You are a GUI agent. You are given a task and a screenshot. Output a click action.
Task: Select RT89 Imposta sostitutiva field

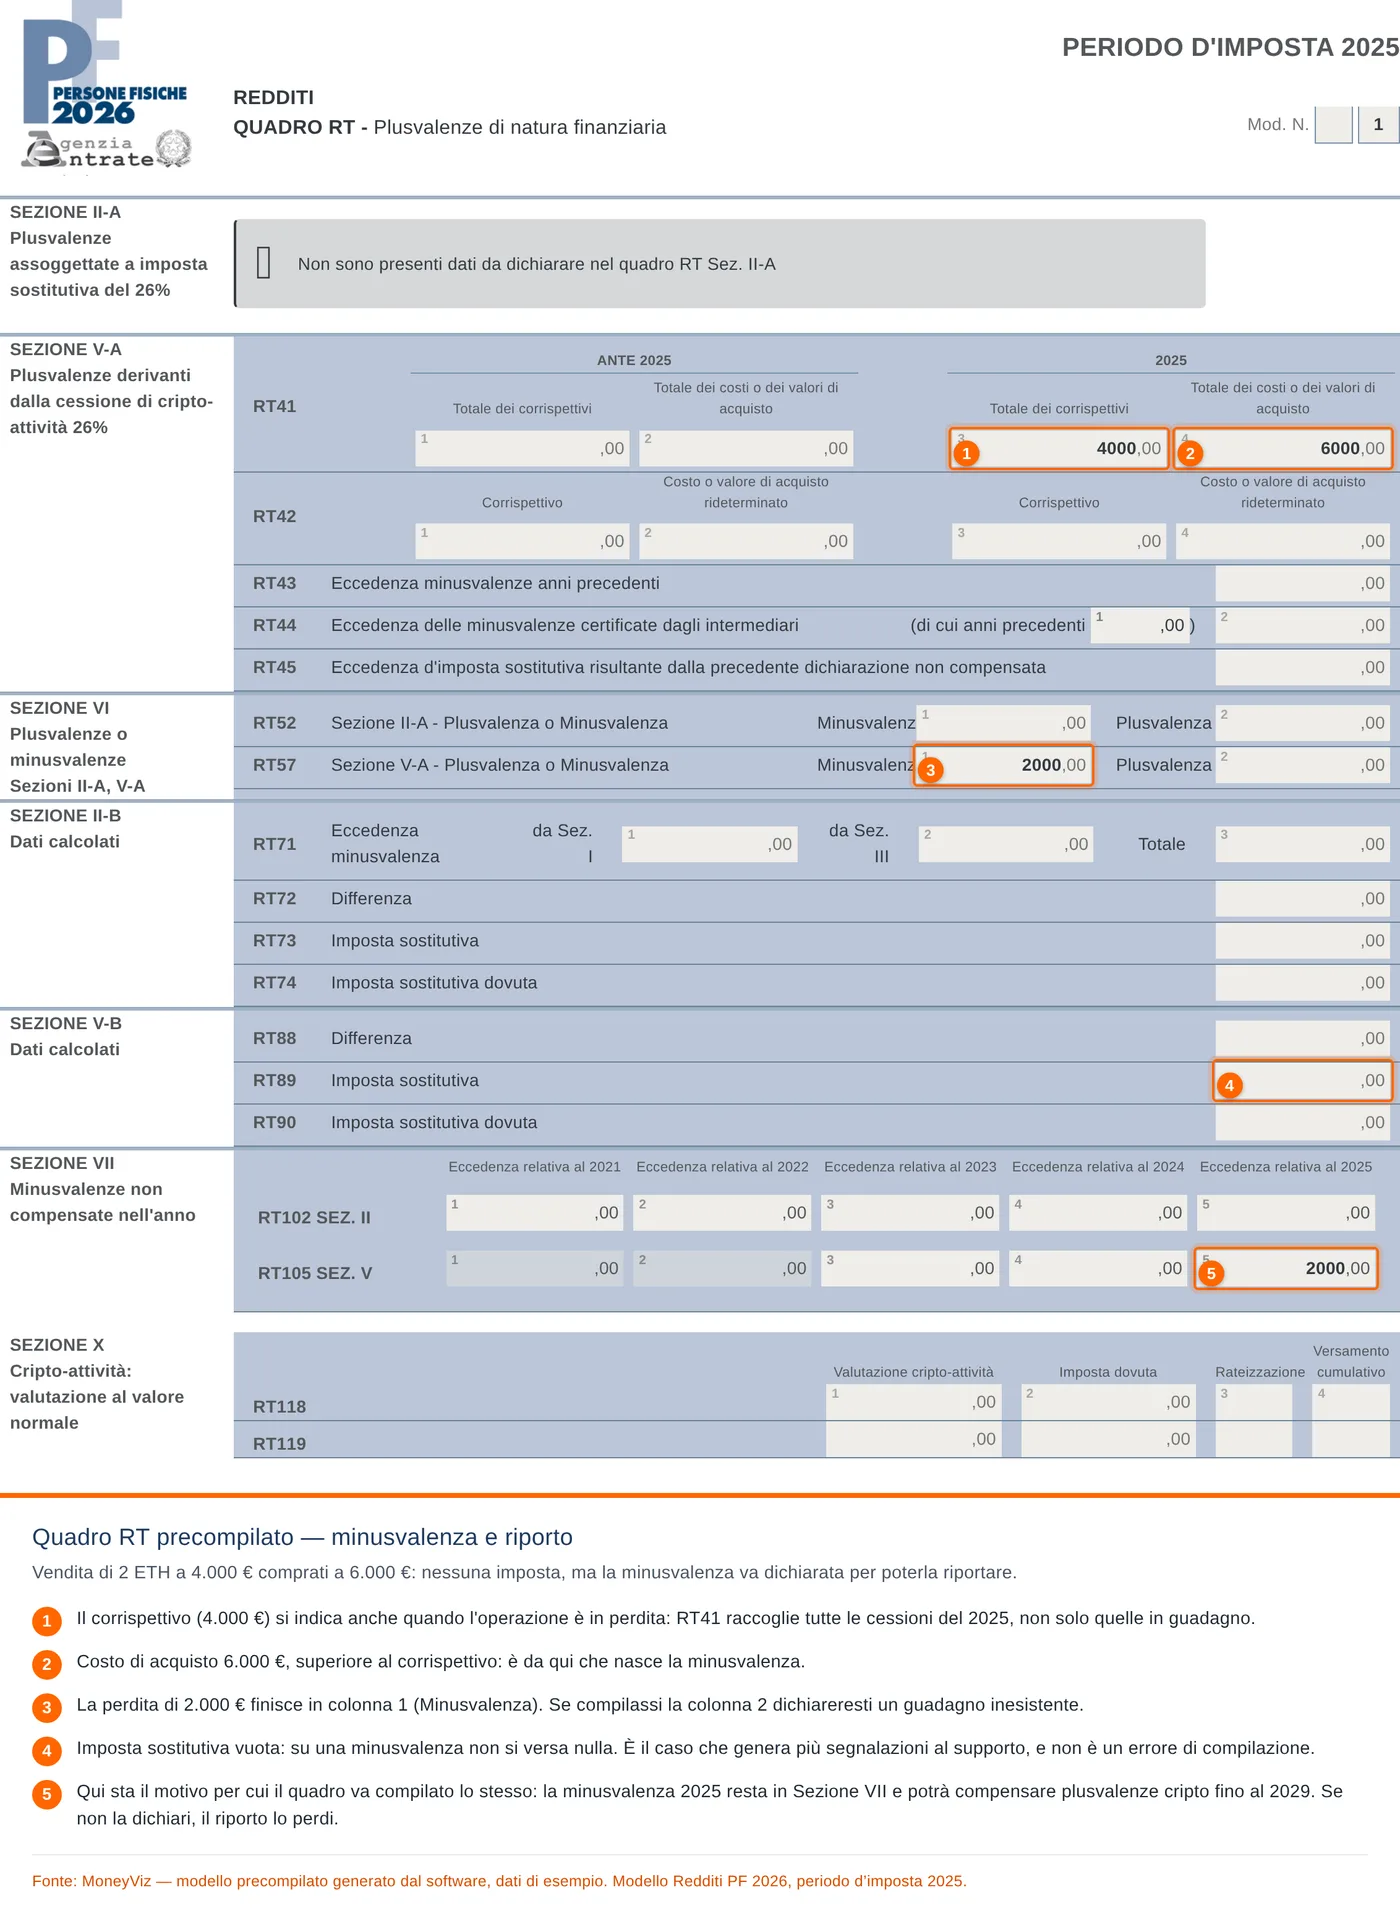[x=1303, y=1081]
